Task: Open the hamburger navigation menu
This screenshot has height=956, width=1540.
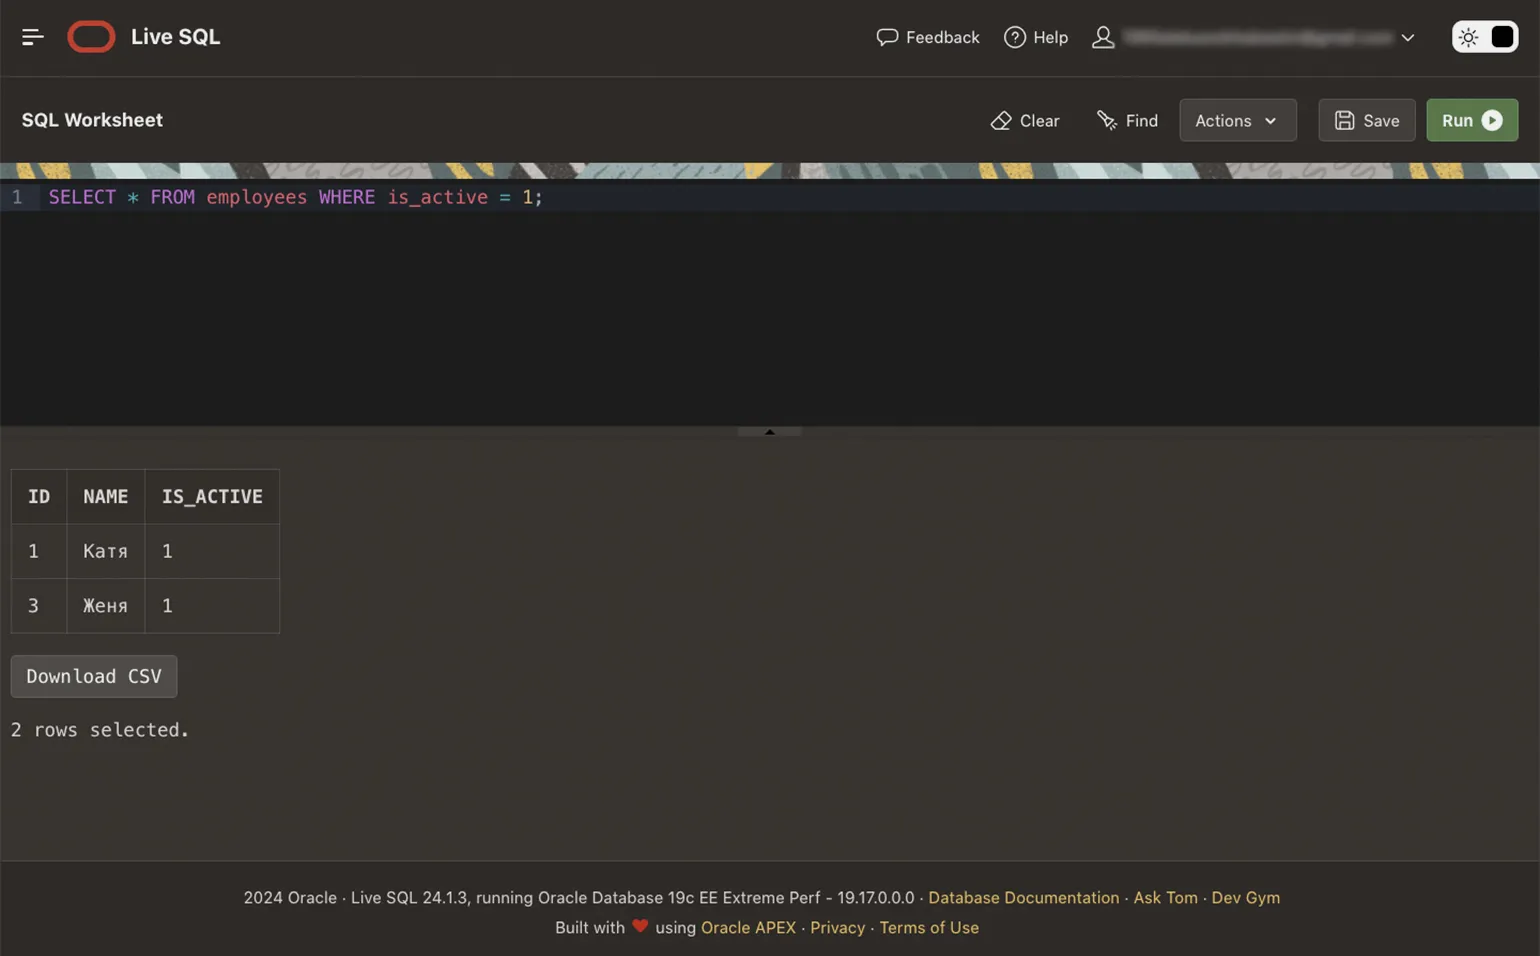Action: point(32,37)
